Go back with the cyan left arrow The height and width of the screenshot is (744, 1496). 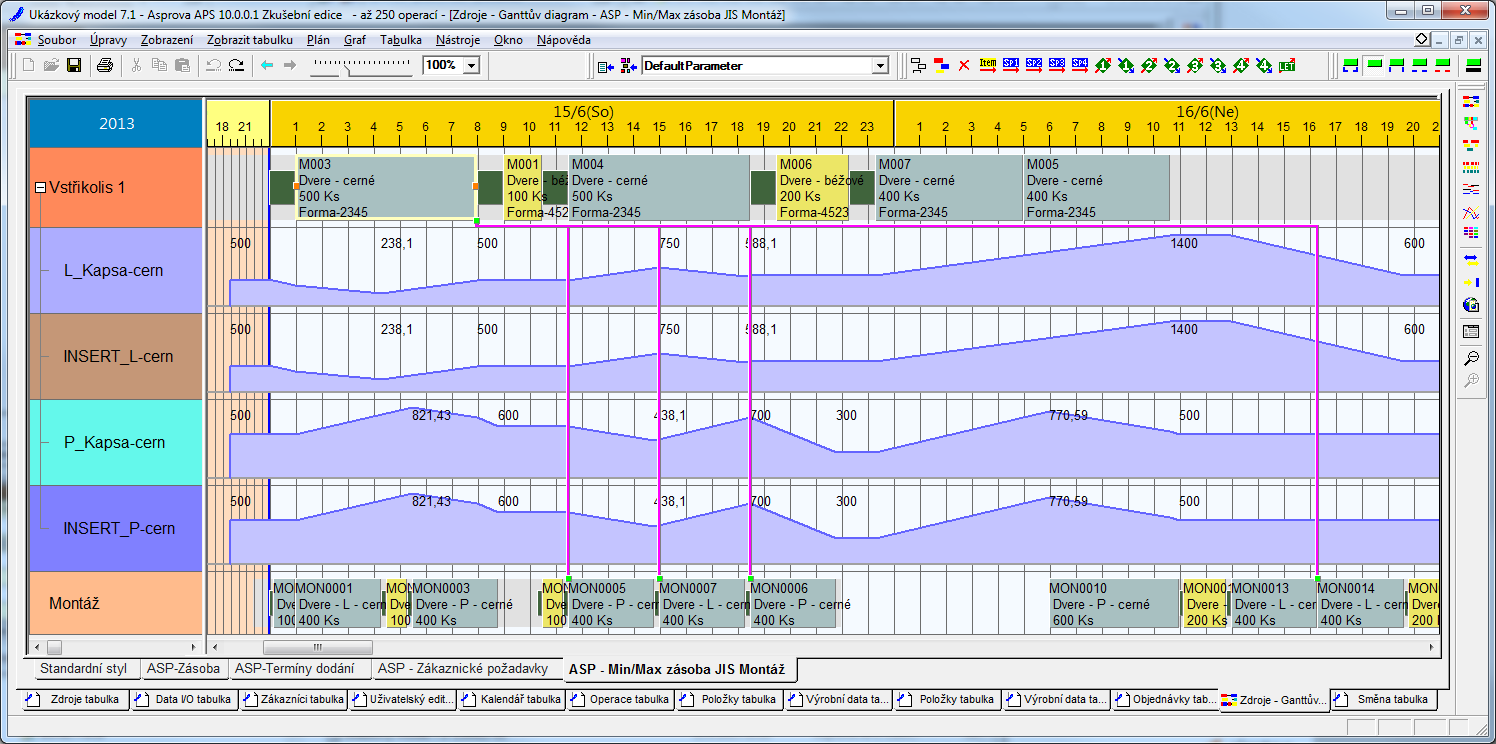(267, 65)
